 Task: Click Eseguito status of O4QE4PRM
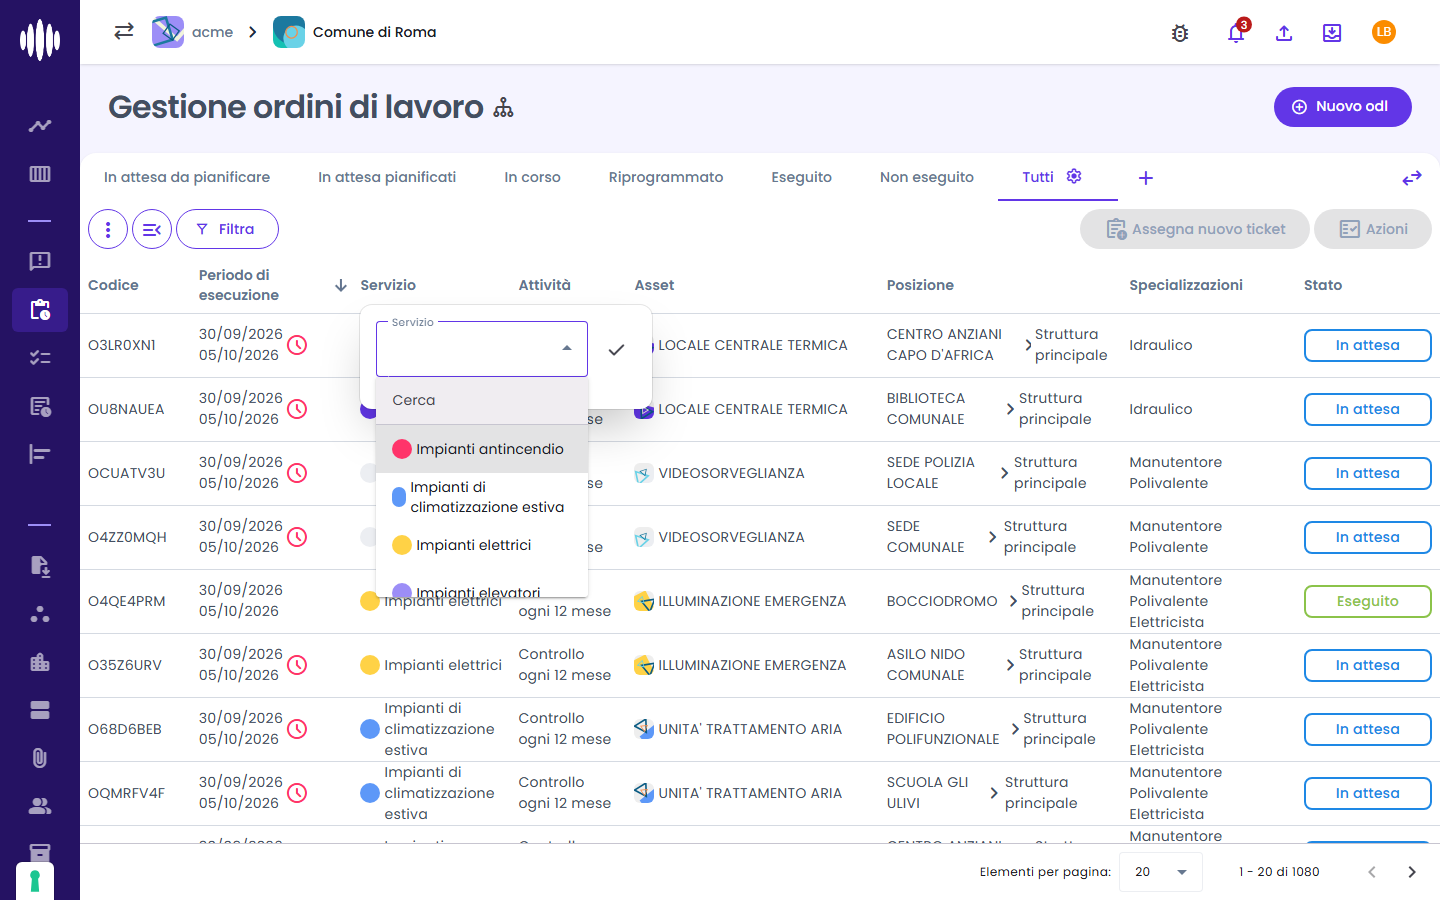click(x=1368, y=601)
